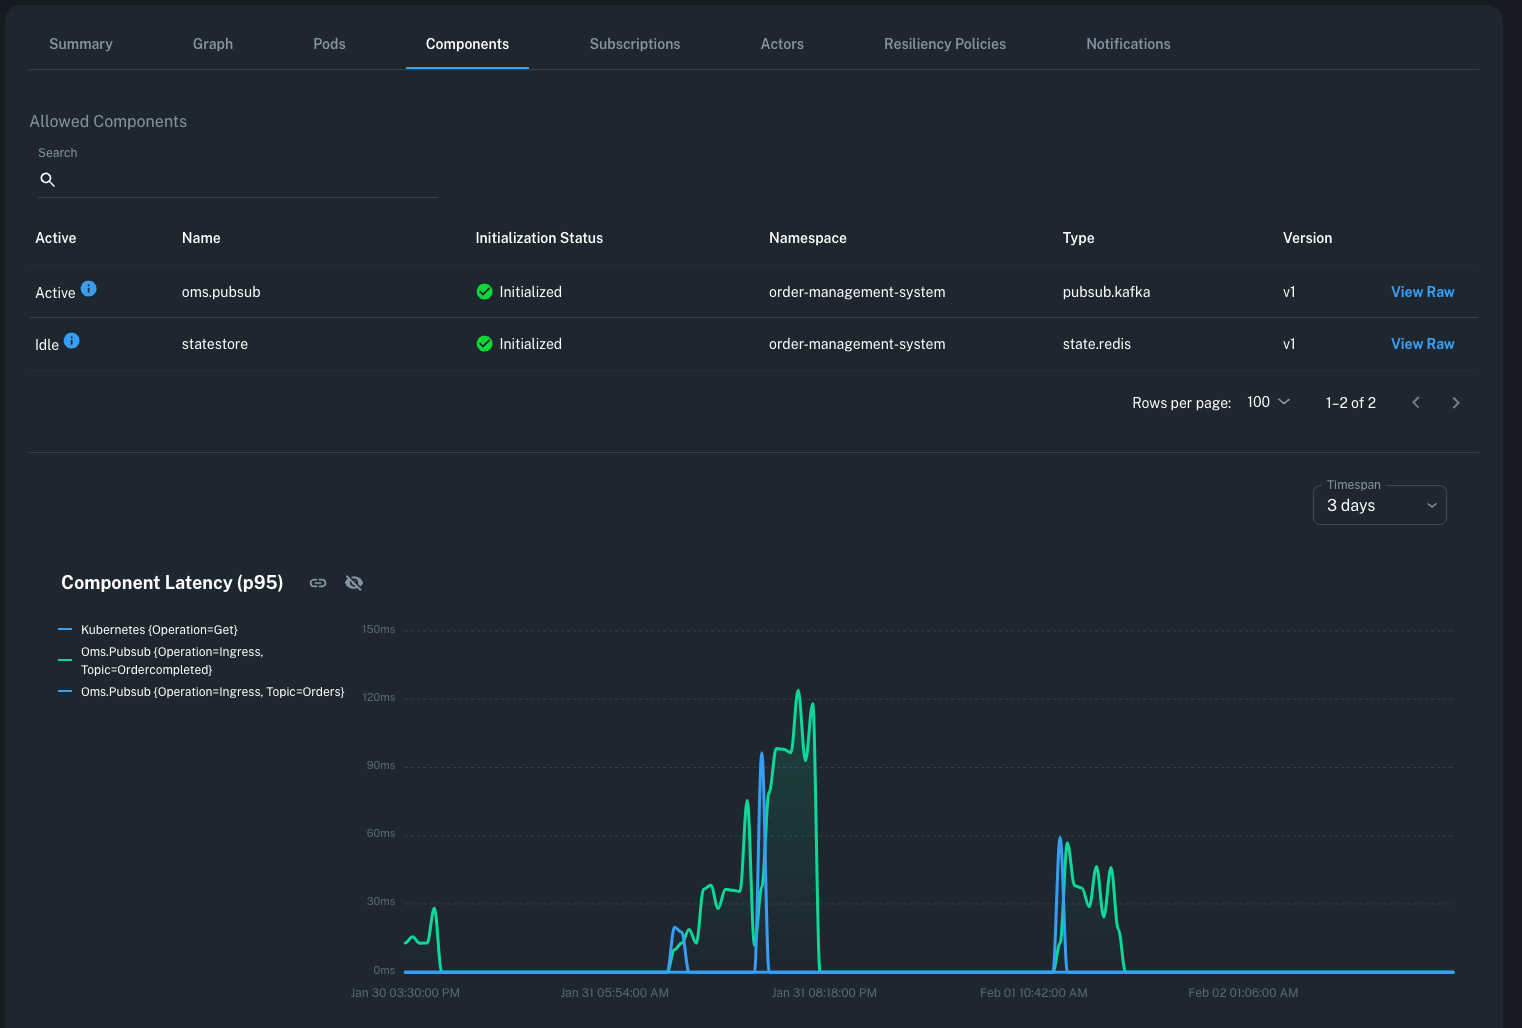Select the Components tab

point(467,44)
